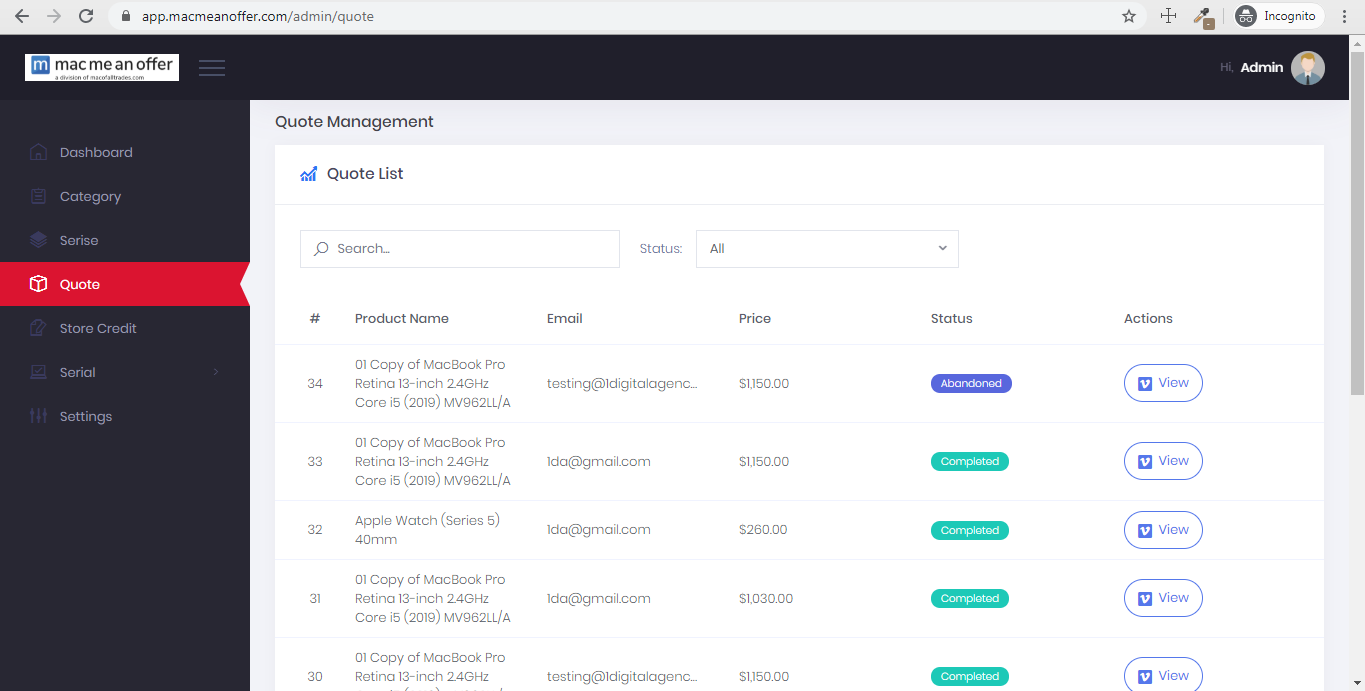
Task: Expand the Serial menu item
Action: (x=125, y=372)
